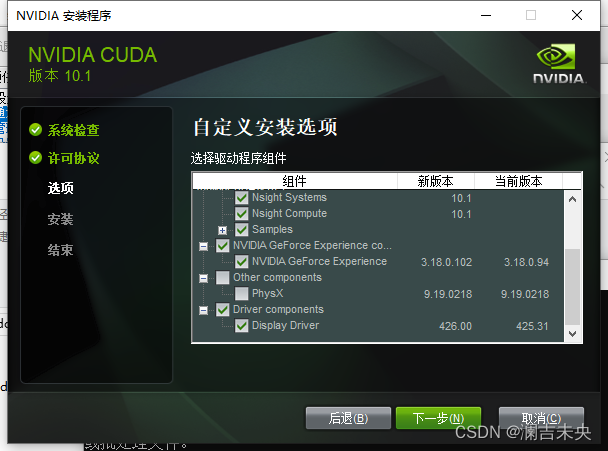This screenshot has height=451, width=608.
Task: Click scroll down arrow of component list
Action: [572, 333]
